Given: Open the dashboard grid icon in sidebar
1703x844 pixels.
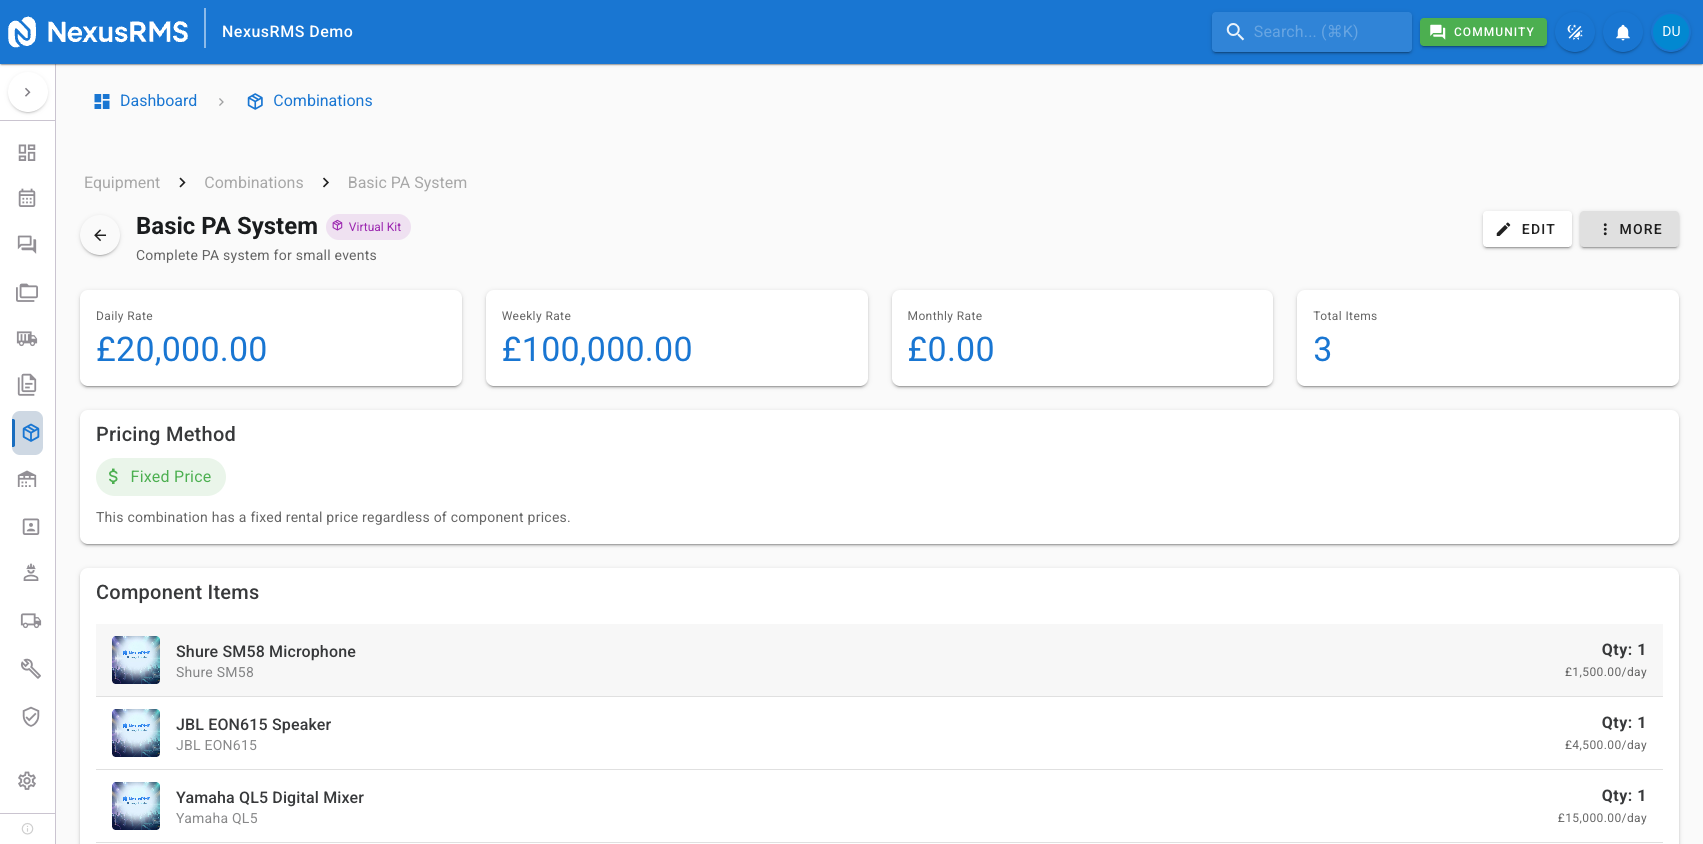Looking at the screenshot, I should click(x=27, y=152).
